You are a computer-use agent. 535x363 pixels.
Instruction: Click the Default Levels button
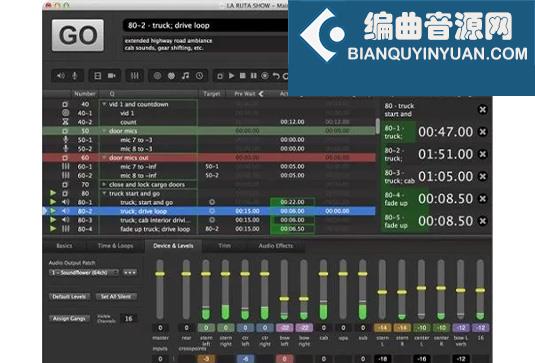(69, 296)
